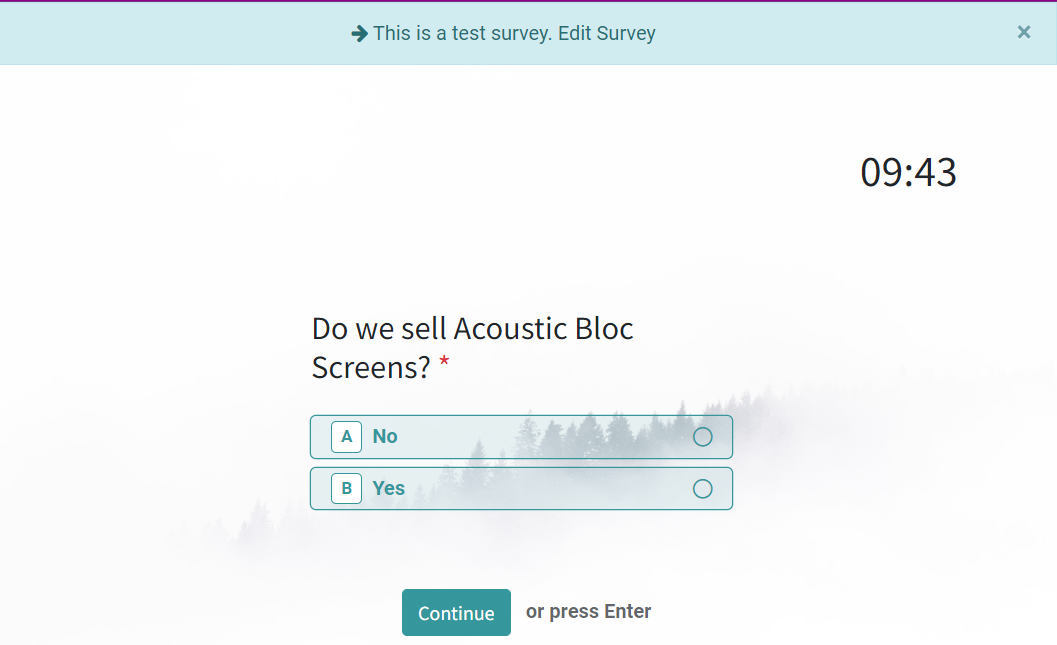
Task: Click the B key badge beside Yes
Action: coord(346,488)
